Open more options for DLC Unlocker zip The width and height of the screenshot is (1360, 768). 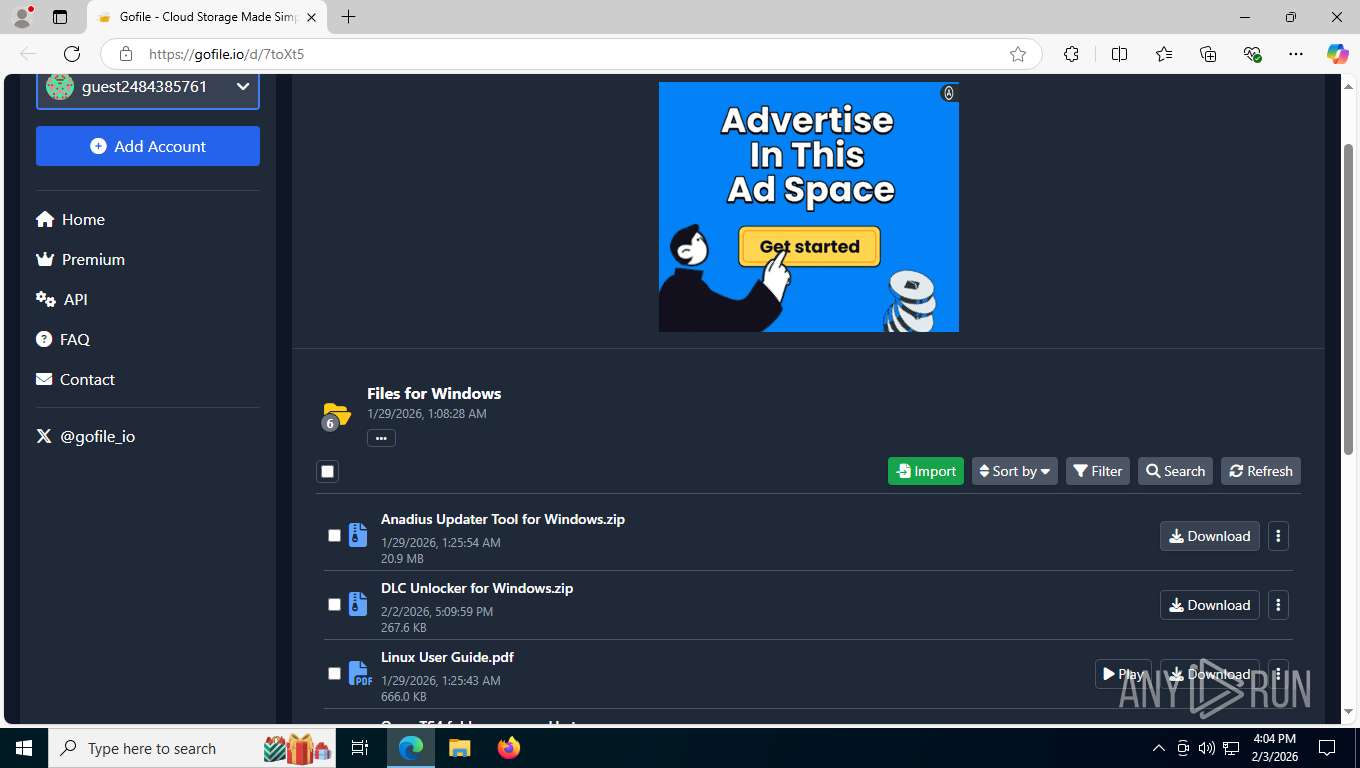1278,605
